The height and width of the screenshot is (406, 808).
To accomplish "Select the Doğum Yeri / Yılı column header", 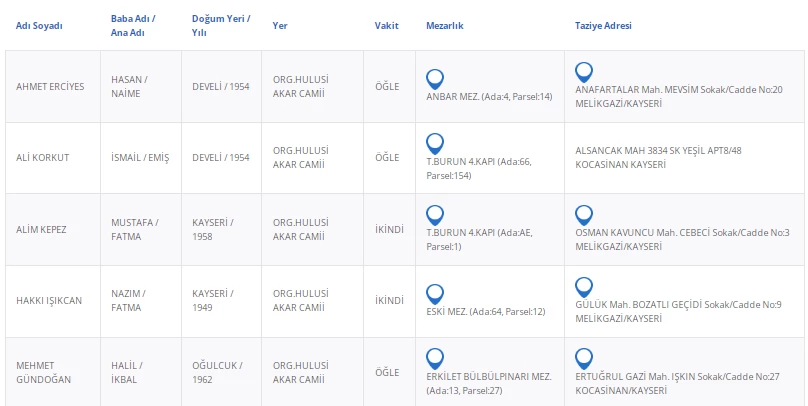I will point(221,26).
